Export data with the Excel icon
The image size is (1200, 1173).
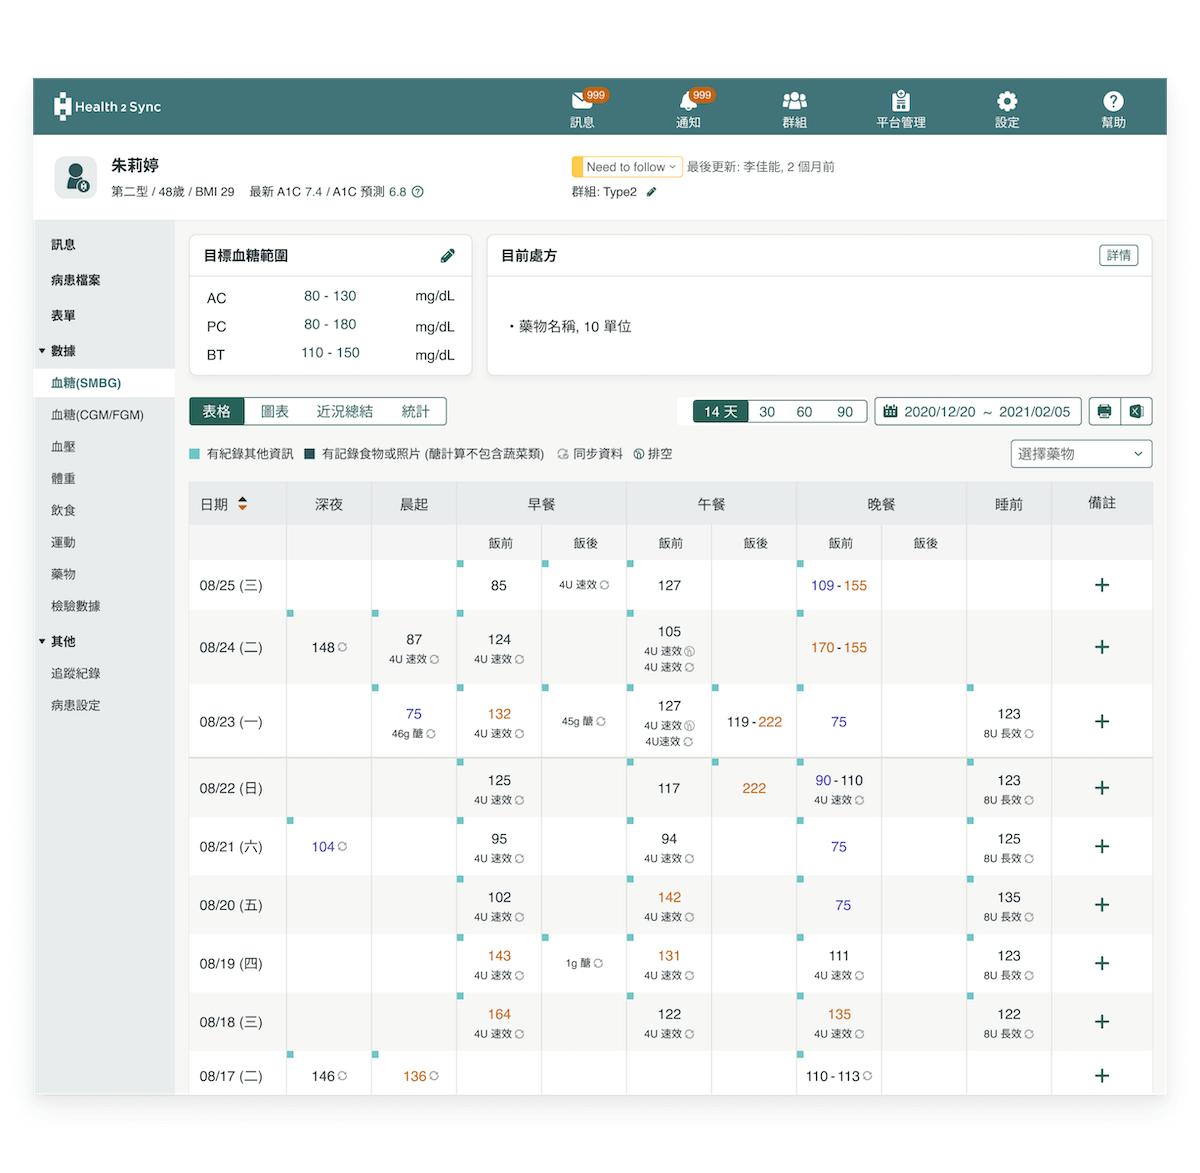1136,412
